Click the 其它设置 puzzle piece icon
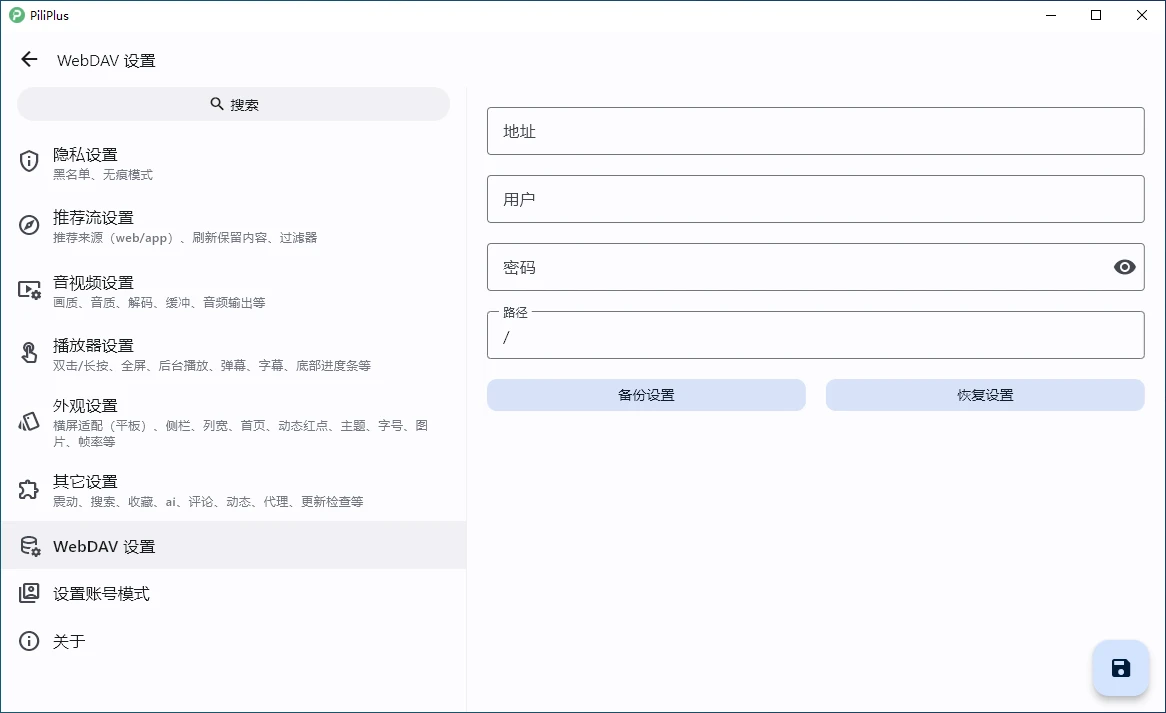 click(29, 488)
